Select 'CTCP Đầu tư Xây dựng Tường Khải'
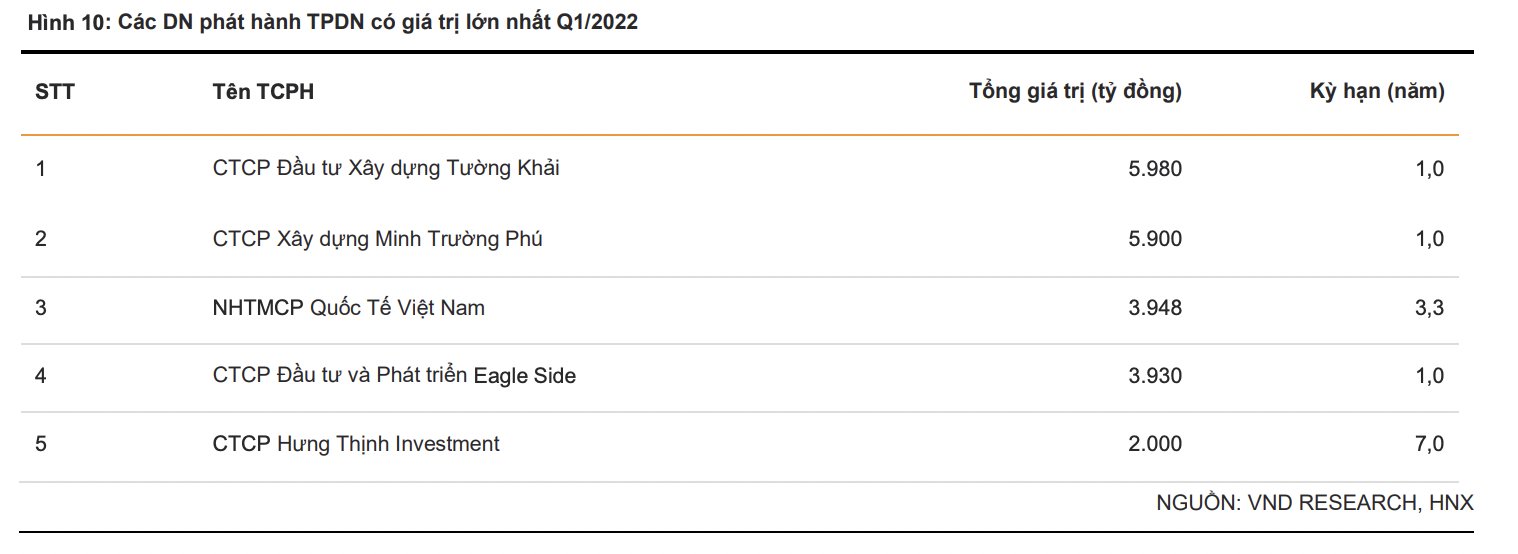 (x=386, y=168)
